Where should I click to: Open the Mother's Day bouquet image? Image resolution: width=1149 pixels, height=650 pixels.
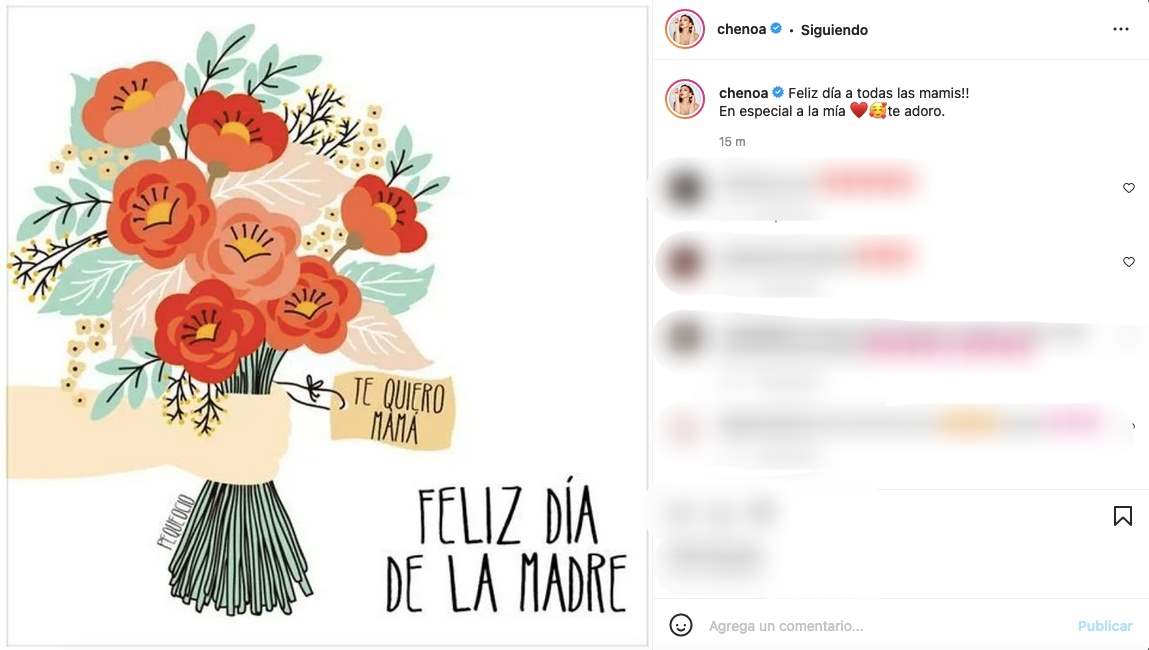pos(328,326)
